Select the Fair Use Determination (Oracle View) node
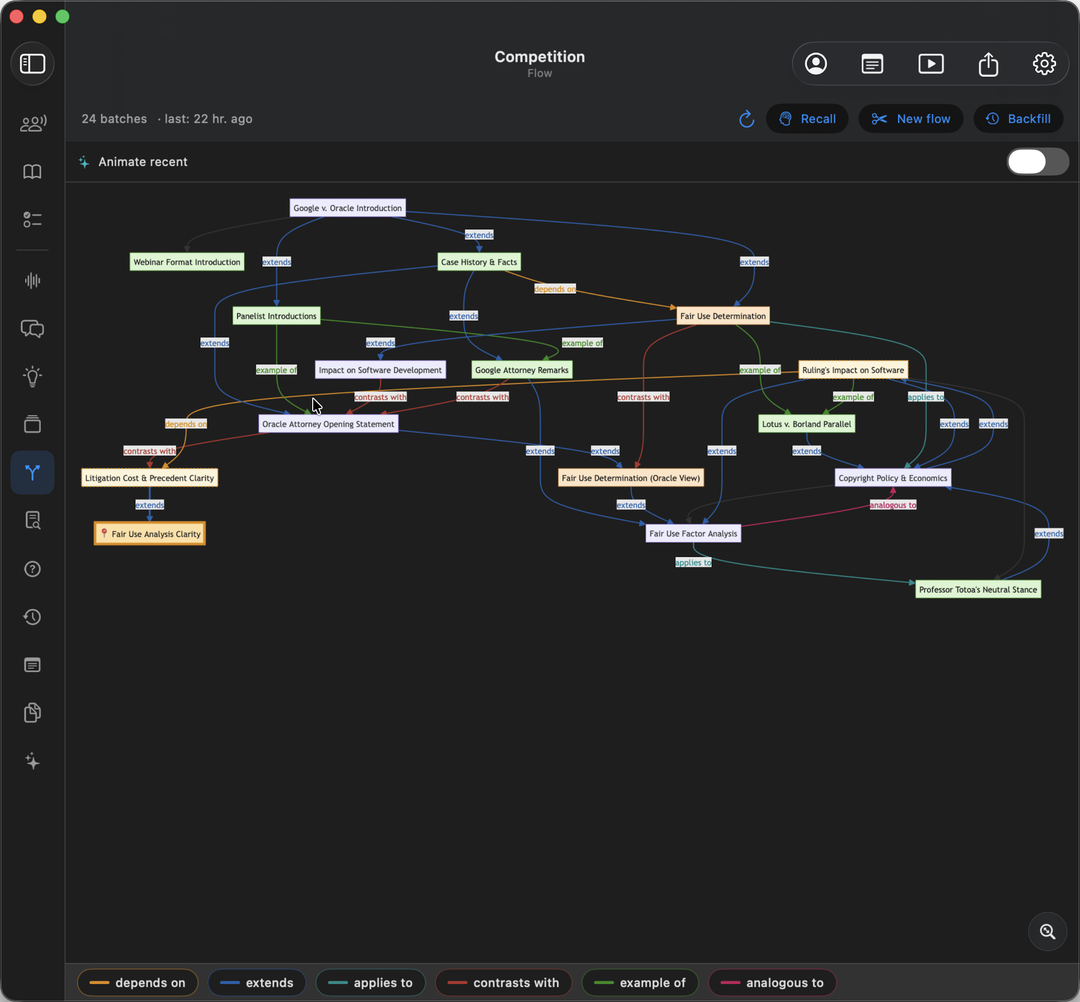 pyautogui.click(x=630, y=478)
